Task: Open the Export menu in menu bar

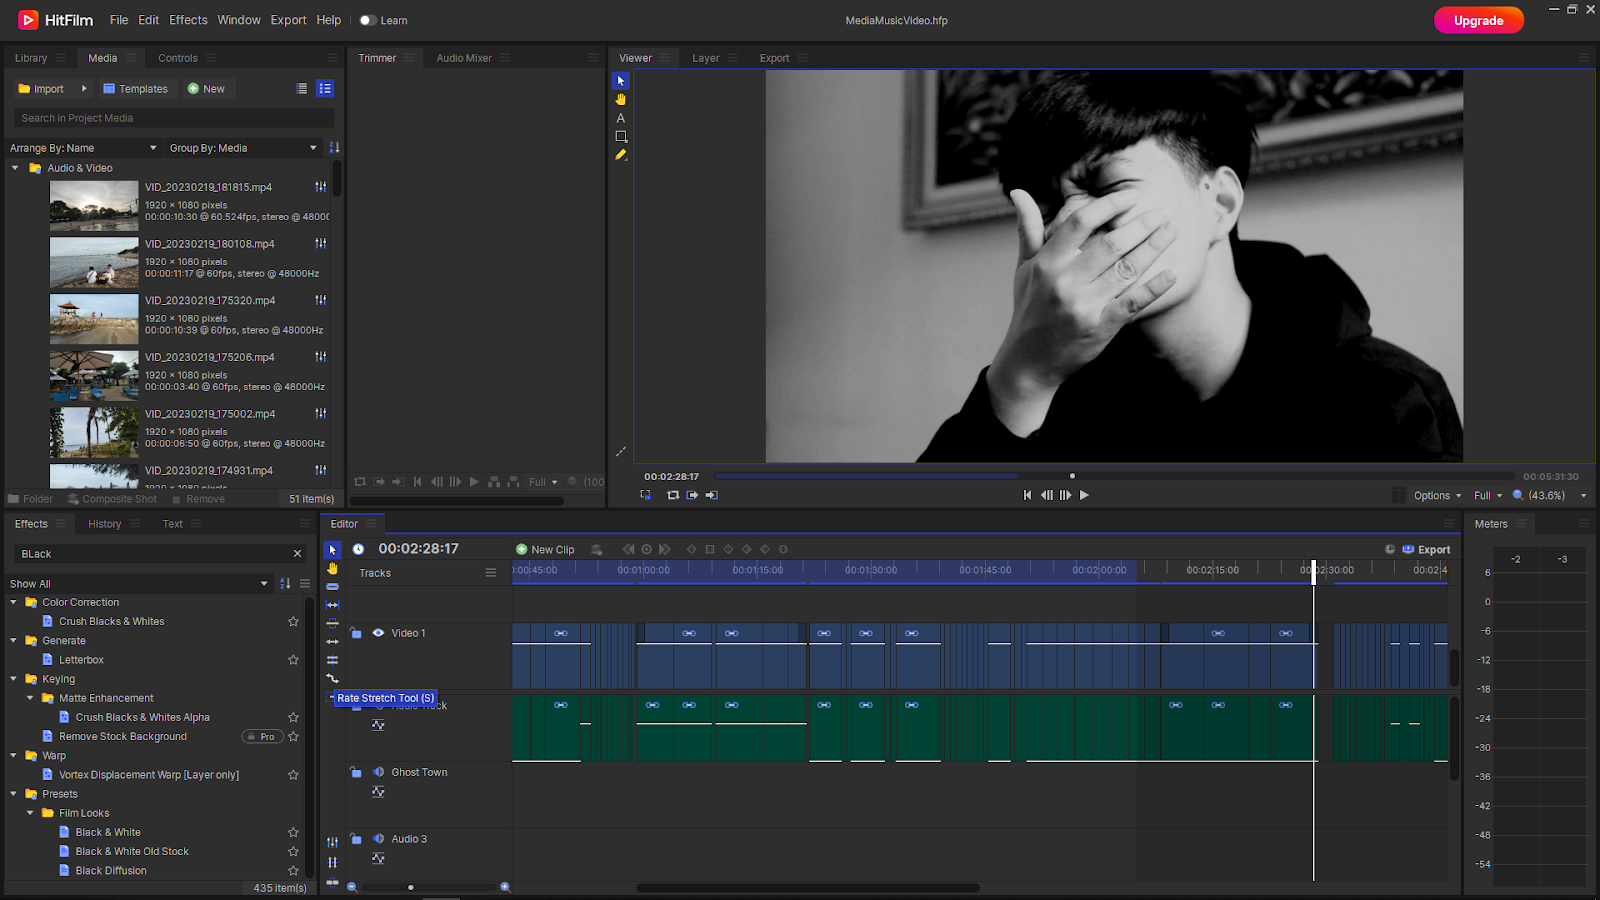Action: pyautogui.click(x=288, y=20)
